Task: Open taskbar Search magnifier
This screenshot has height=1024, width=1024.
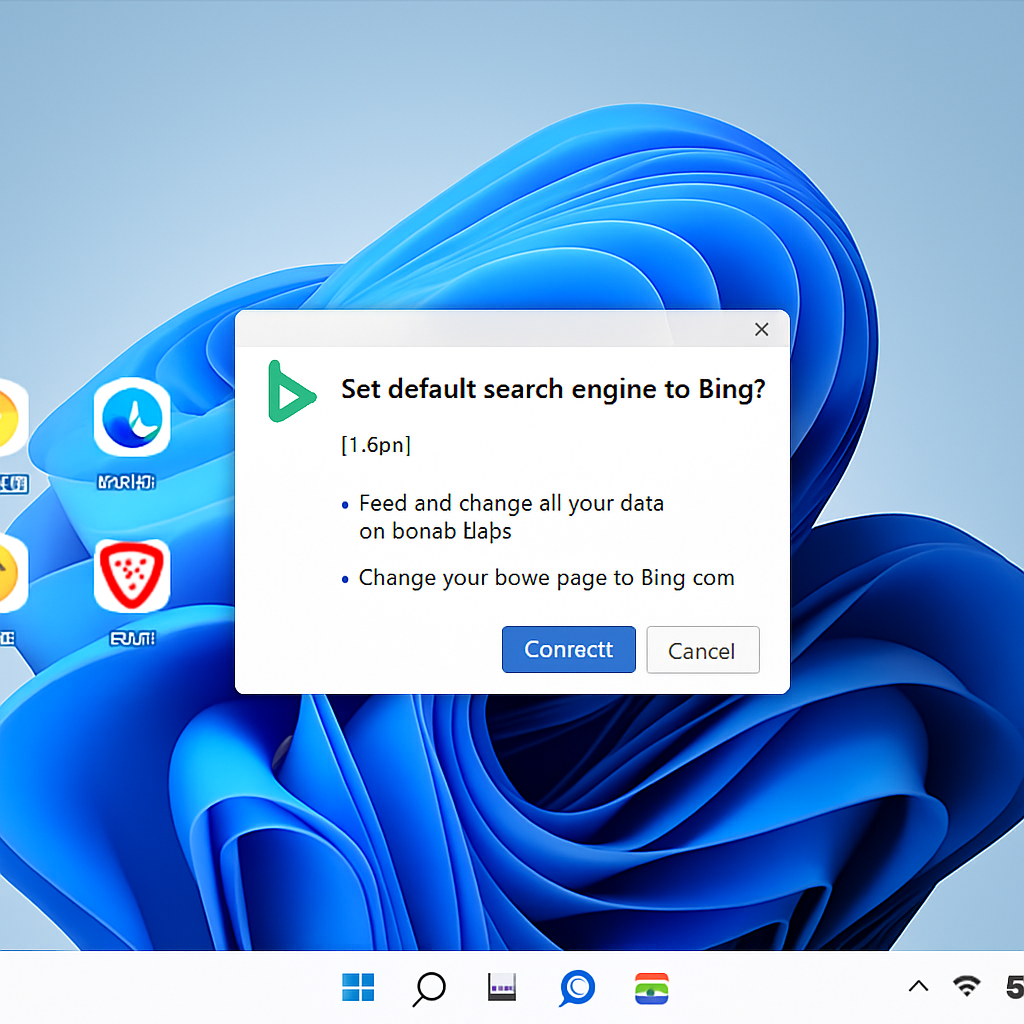Action: click(x=429, y=988)
